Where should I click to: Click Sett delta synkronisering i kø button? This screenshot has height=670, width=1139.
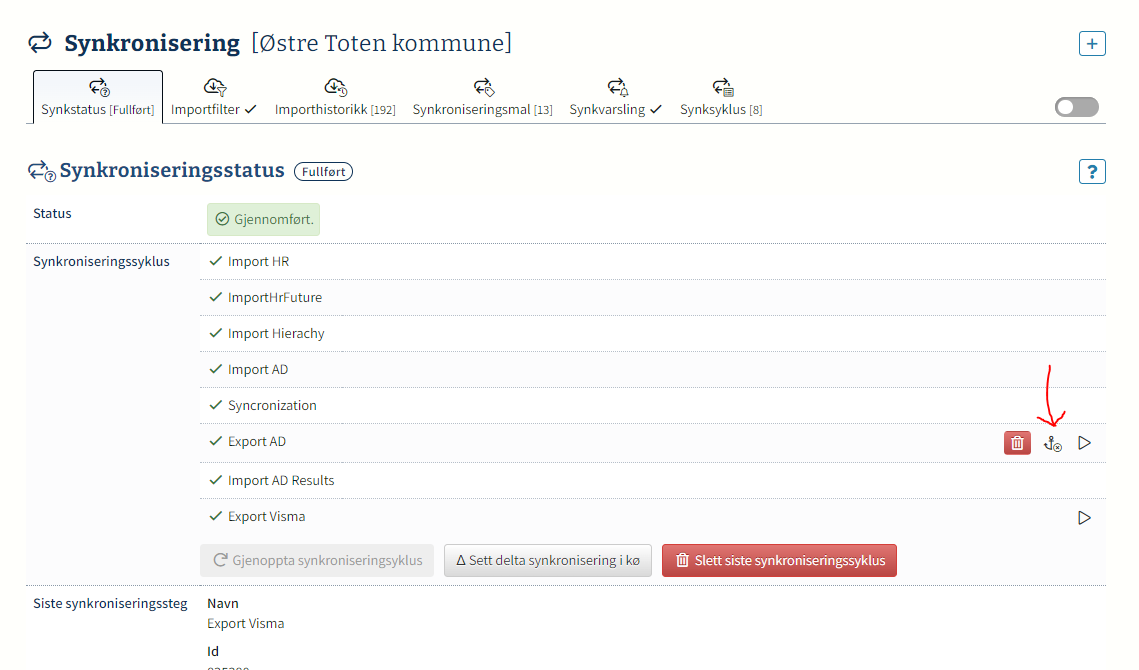coord(548,561)
